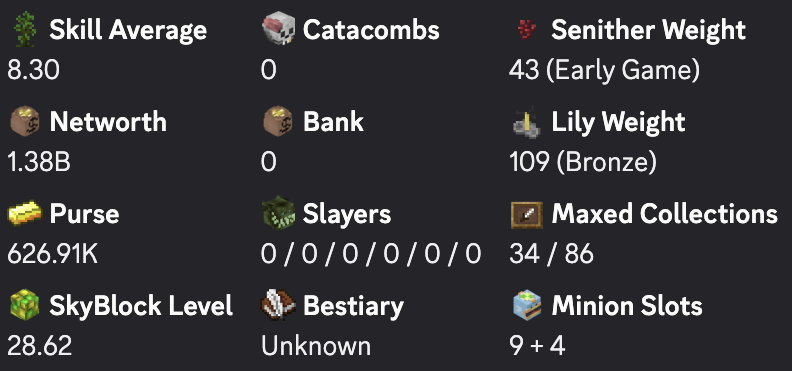This screenshot has width=792, height=371.
Task: Click the money bag icon beside Networth
Action: coord(25,122)
